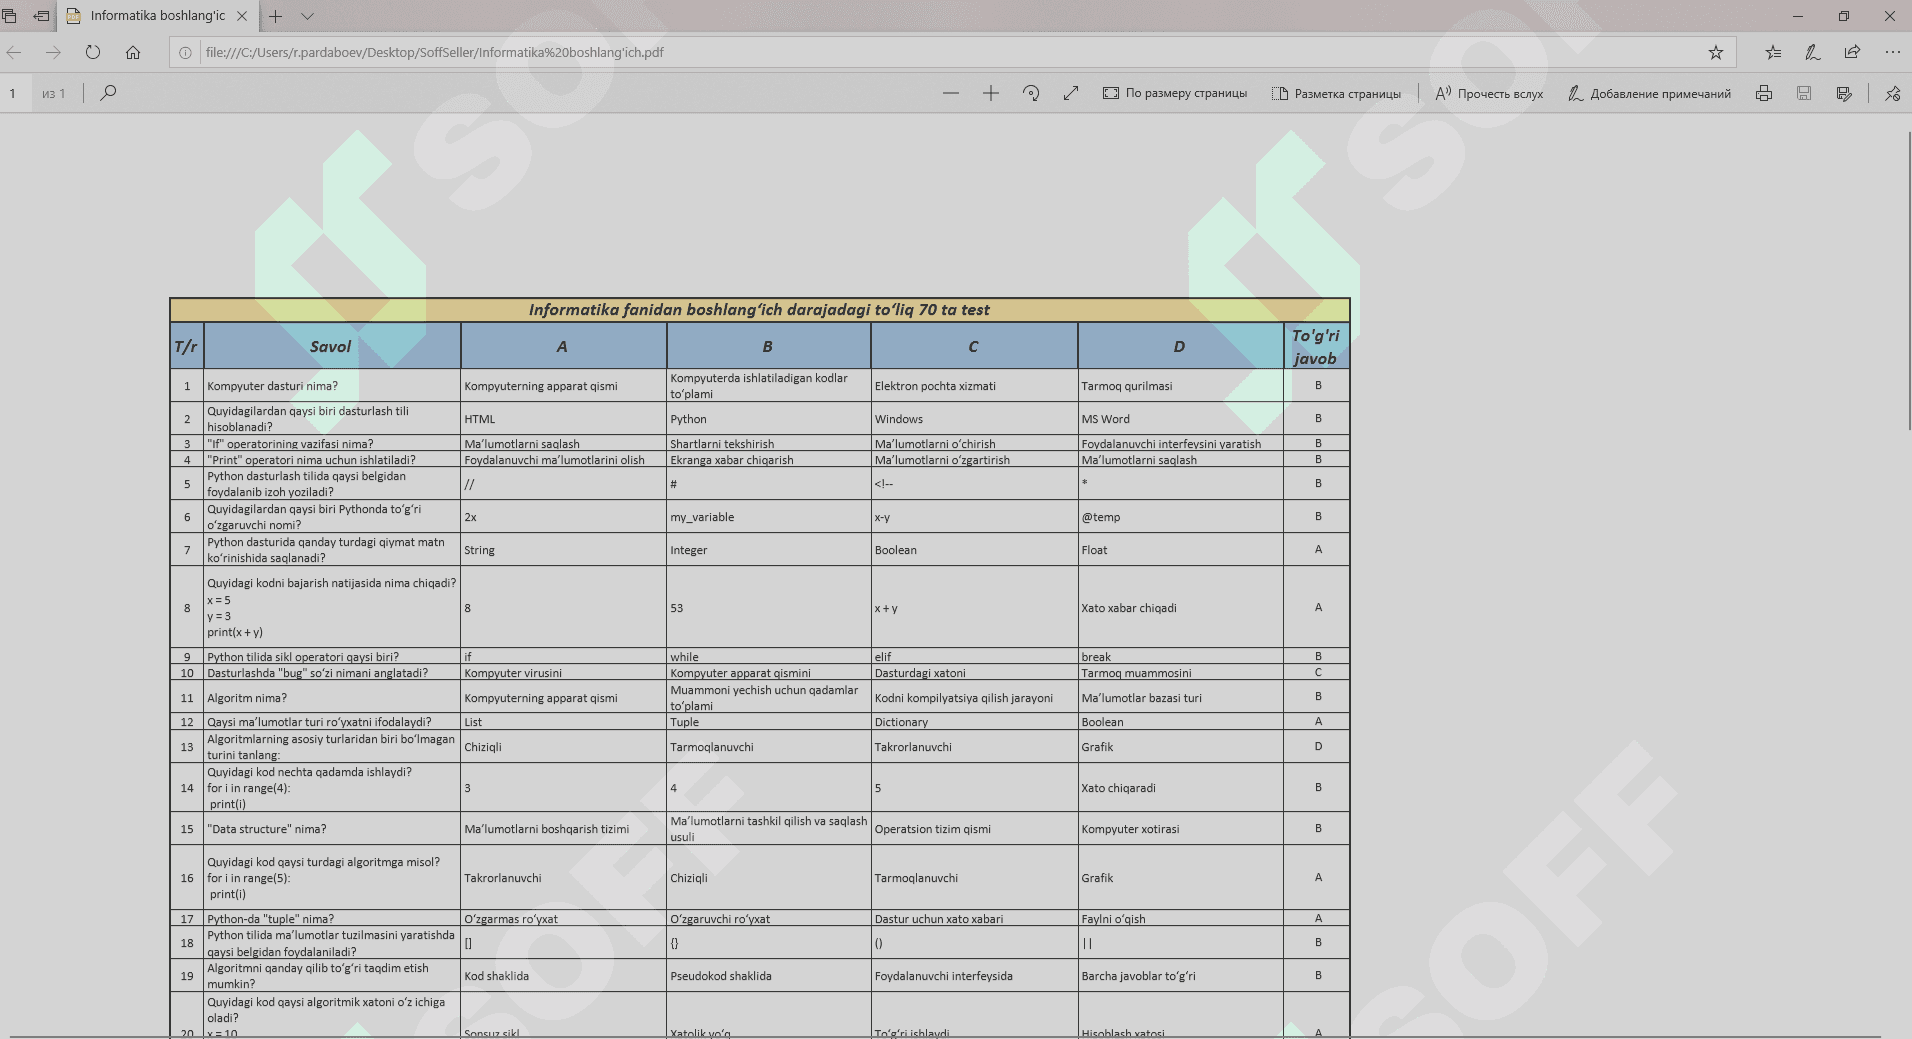
Task: Add this page to favorites with the star
Action: 1716,52
